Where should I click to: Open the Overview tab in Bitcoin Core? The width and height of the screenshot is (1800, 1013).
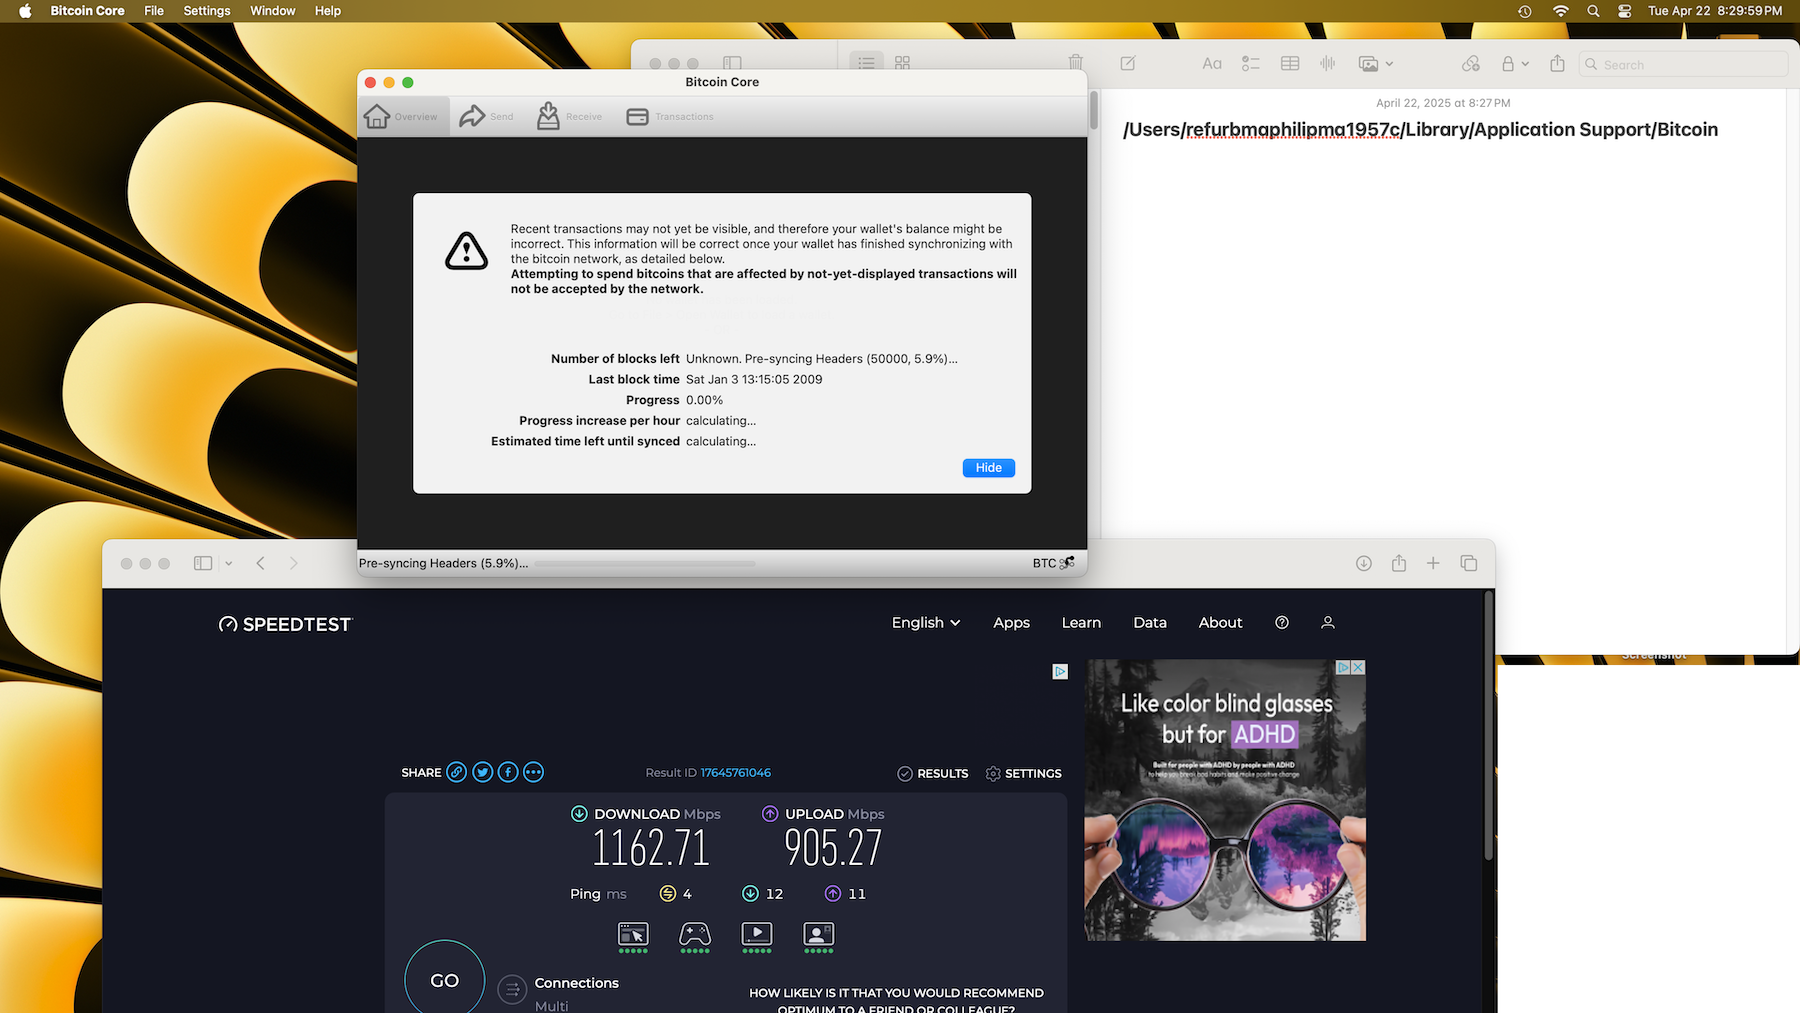(402, 117)
